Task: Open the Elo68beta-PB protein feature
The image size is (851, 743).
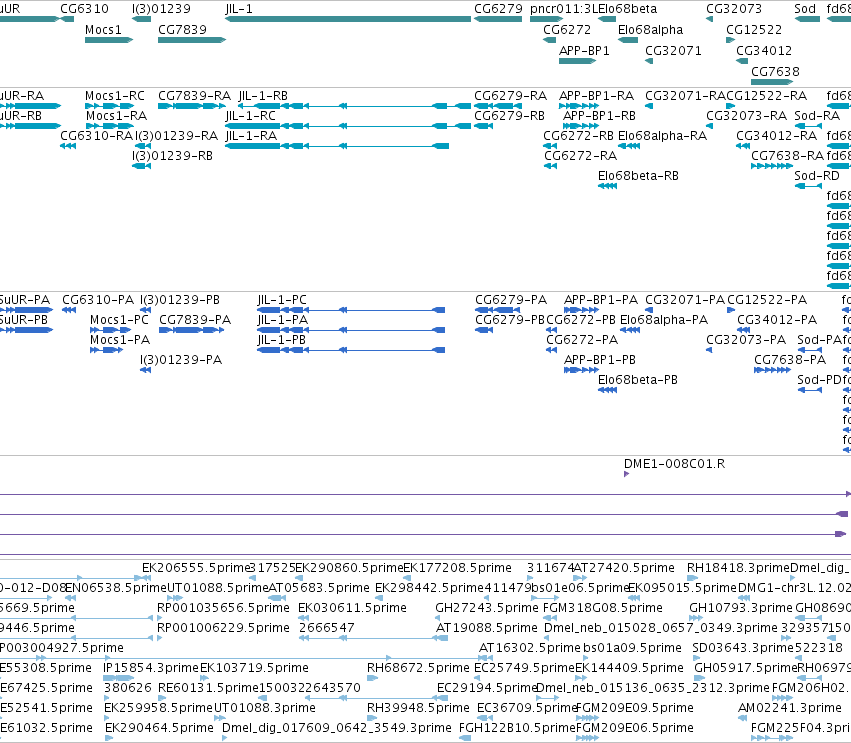Action: [x=607, y=390]
